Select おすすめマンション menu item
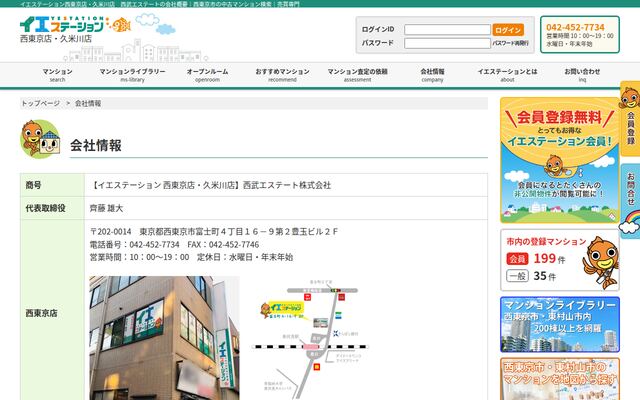 pyautogui.click(x=282, y=75)
